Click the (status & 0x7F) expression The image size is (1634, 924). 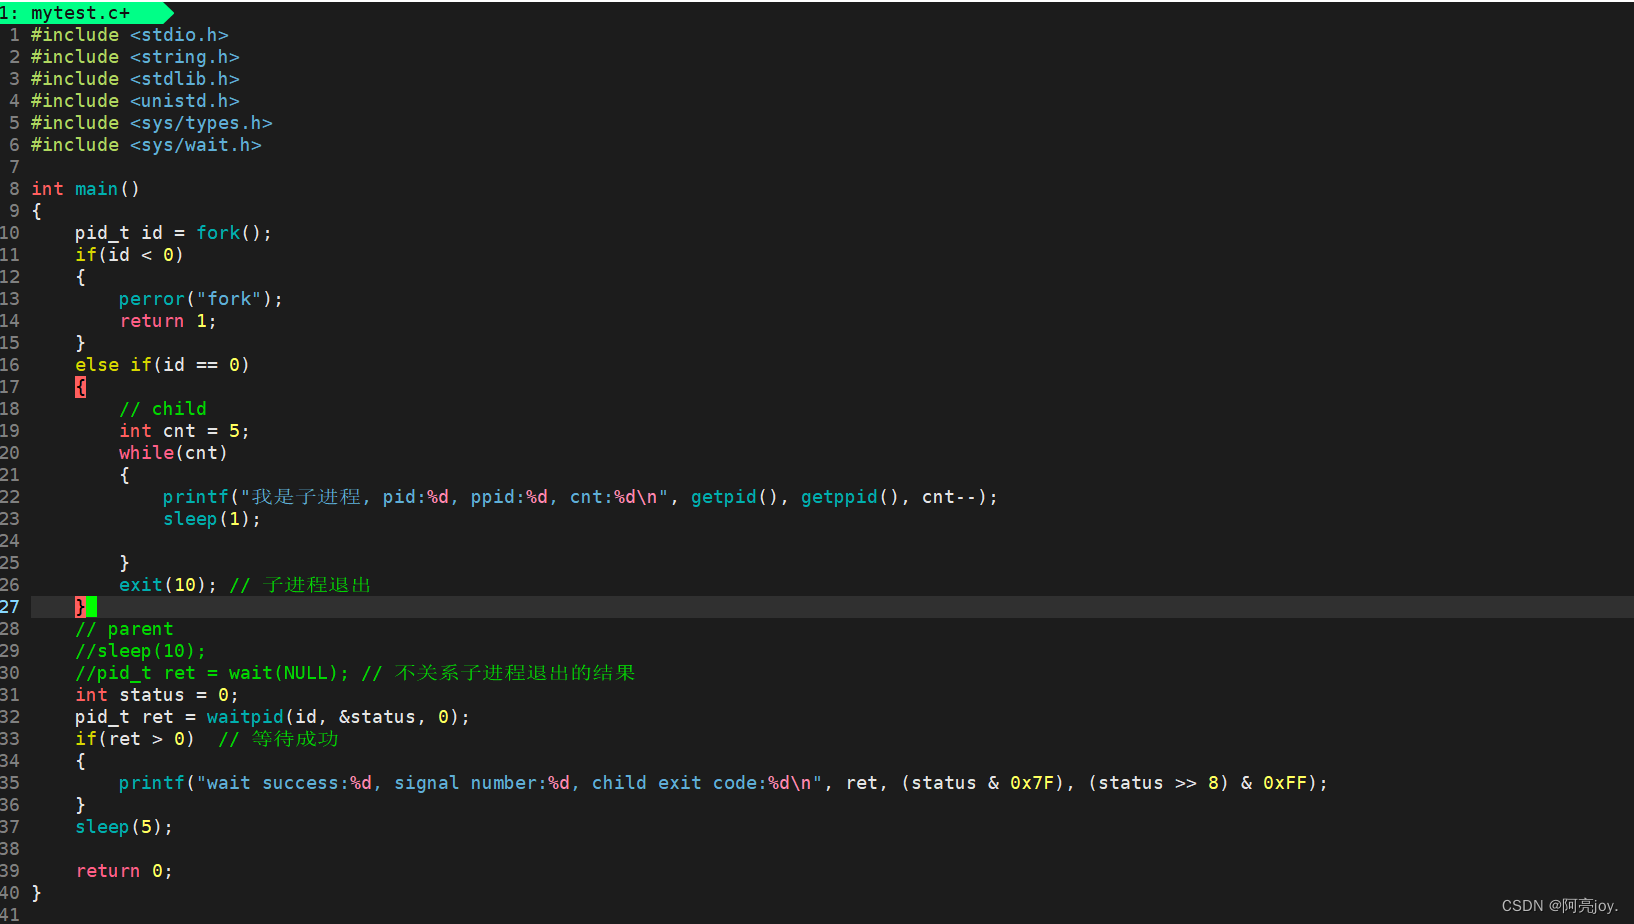[983, 783]
